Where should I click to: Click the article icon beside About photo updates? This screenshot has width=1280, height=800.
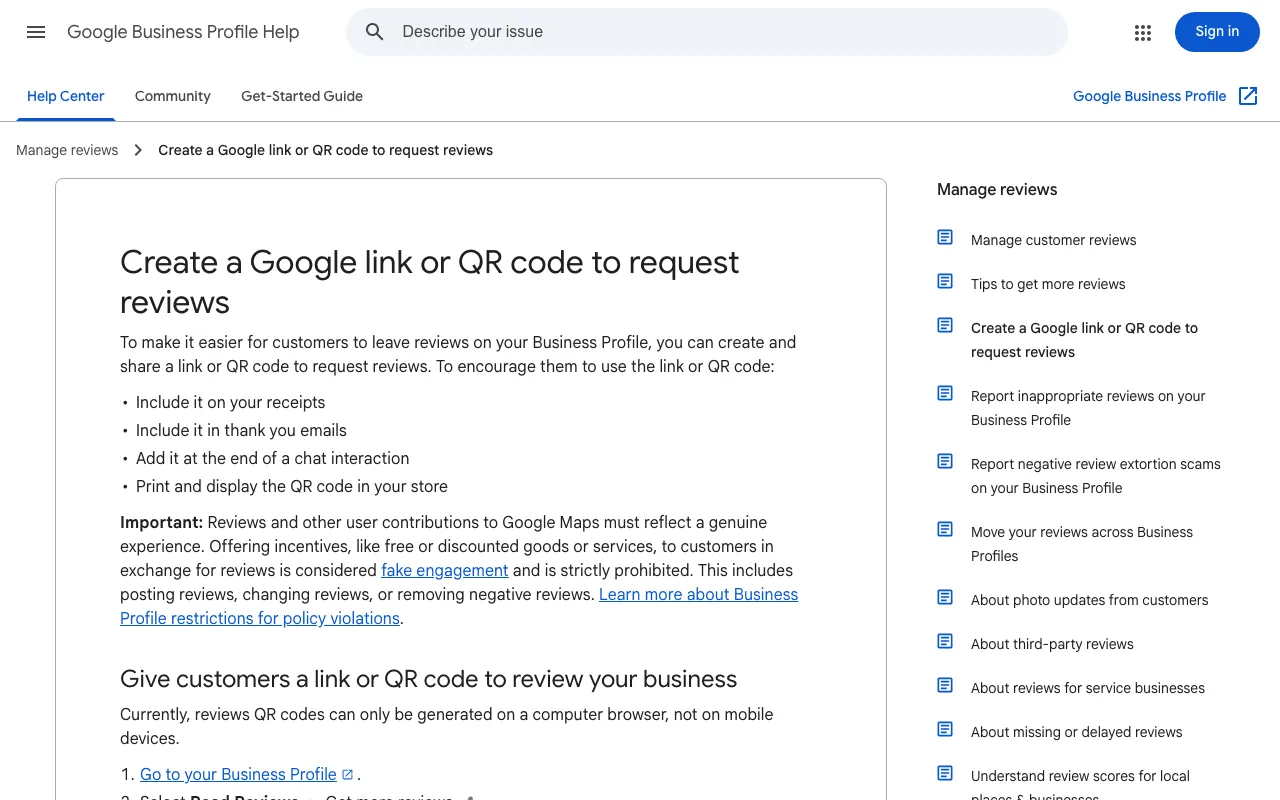tap(945, 597)
